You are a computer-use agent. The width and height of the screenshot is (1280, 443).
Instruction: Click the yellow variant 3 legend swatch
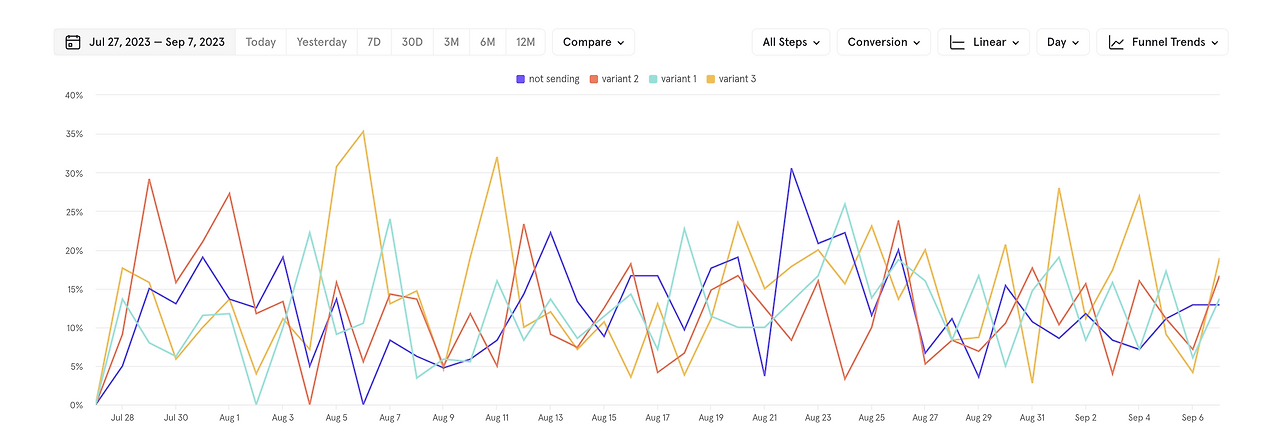tap(711, 79)
